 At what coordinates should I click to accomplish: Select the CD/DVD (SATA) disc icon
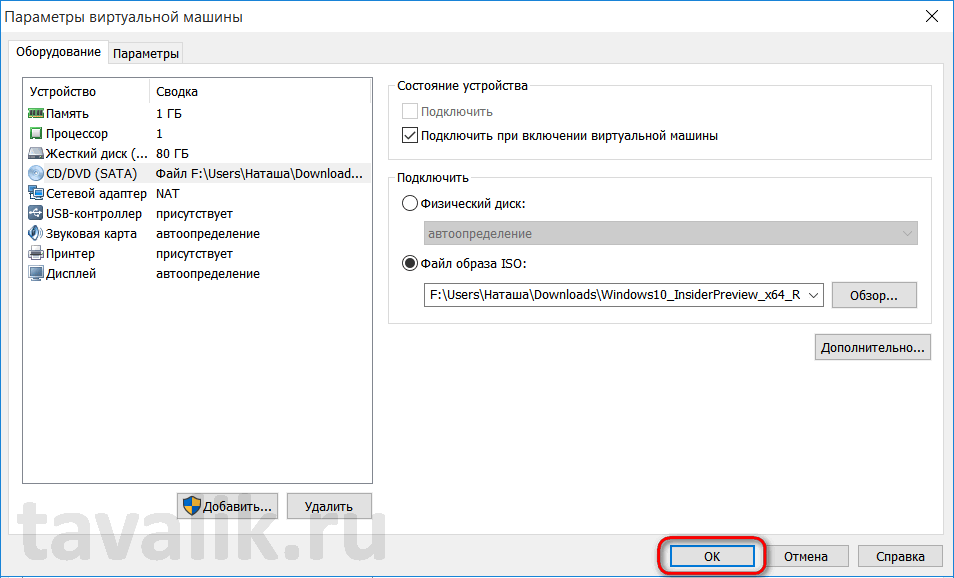(x=36, y=174)
